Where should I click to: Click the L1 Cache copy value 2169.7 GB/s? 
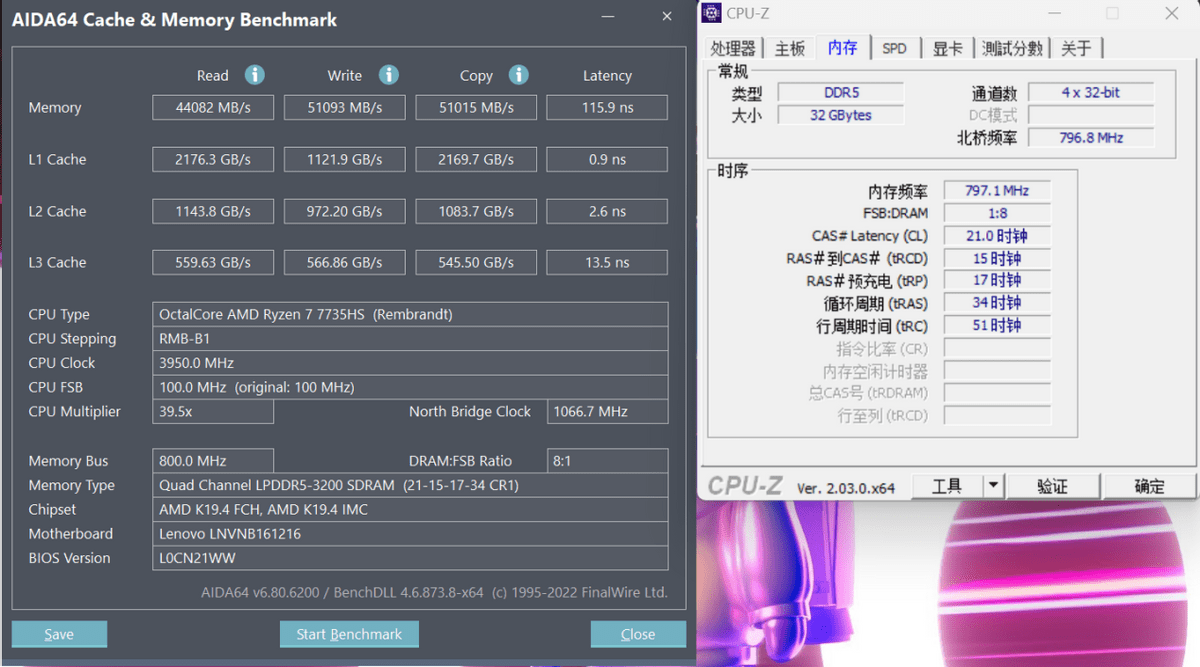point(476,159)
